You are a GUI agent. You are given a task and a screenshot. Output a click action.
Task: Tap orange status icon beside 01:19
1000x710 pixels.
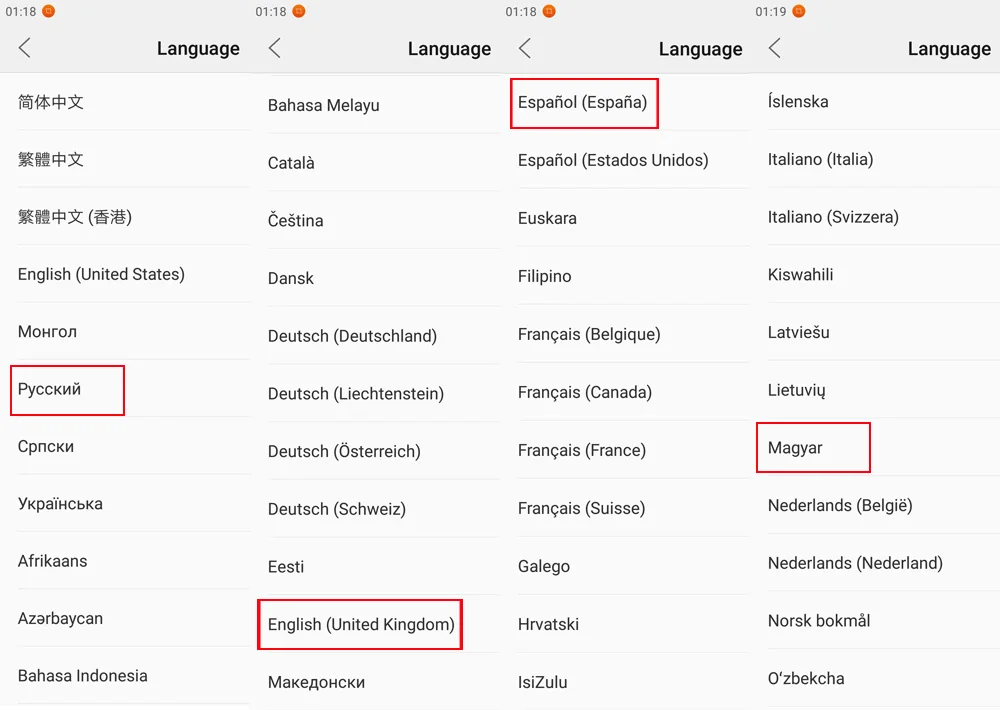click(798, 11)
